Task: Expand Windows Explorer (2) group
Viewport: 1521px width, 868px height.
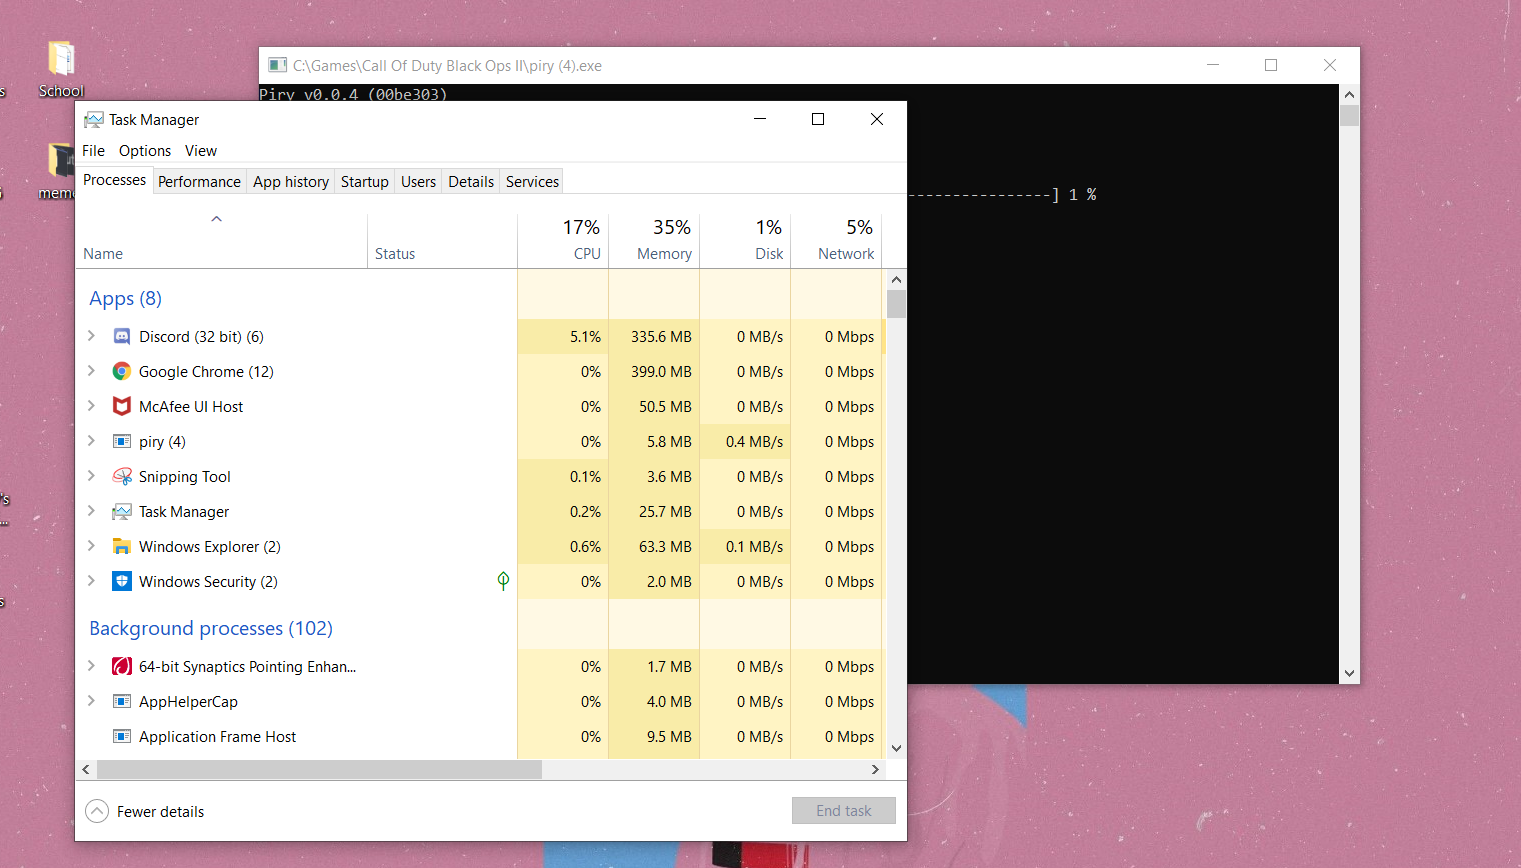Action: pos(91,546)
